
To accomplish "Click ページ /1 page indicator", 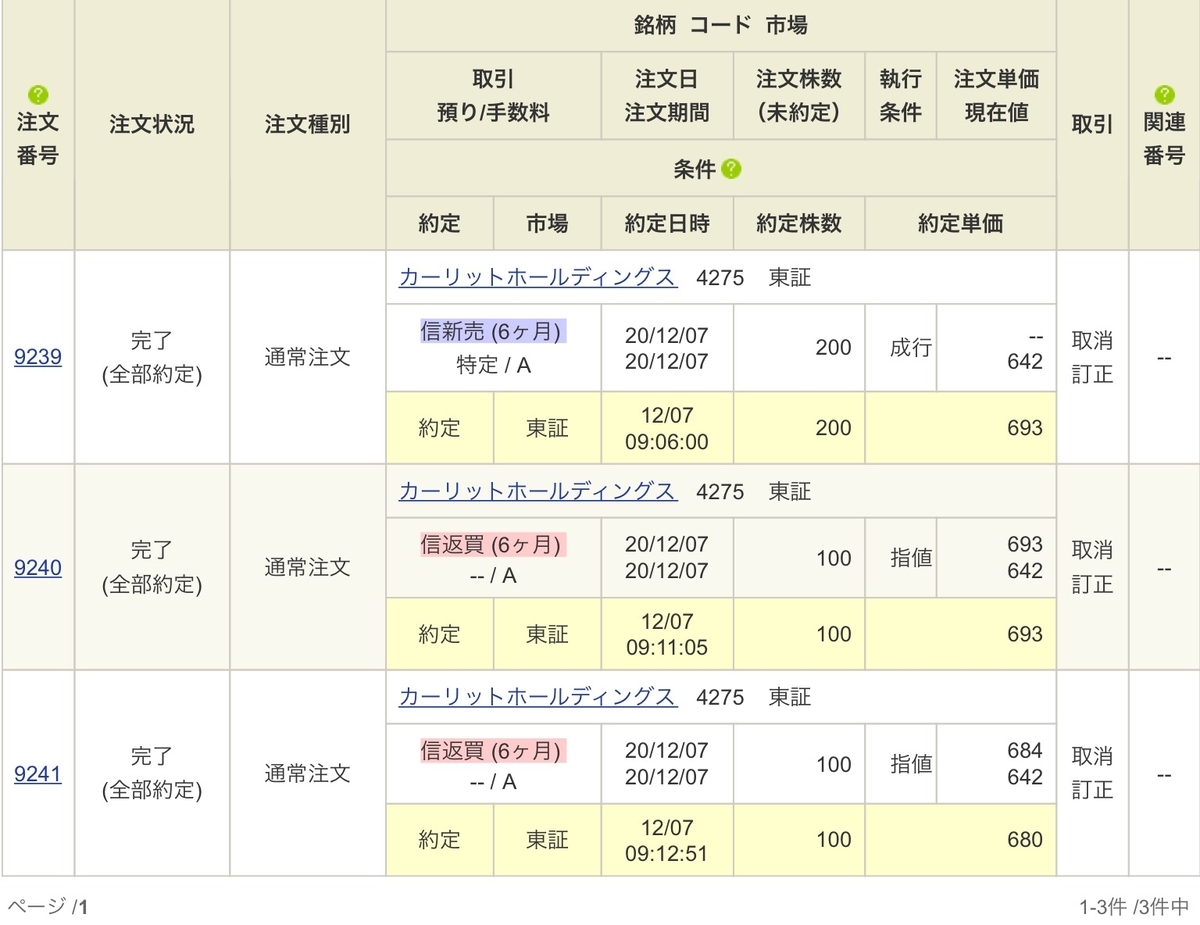I will click(47, 907).
